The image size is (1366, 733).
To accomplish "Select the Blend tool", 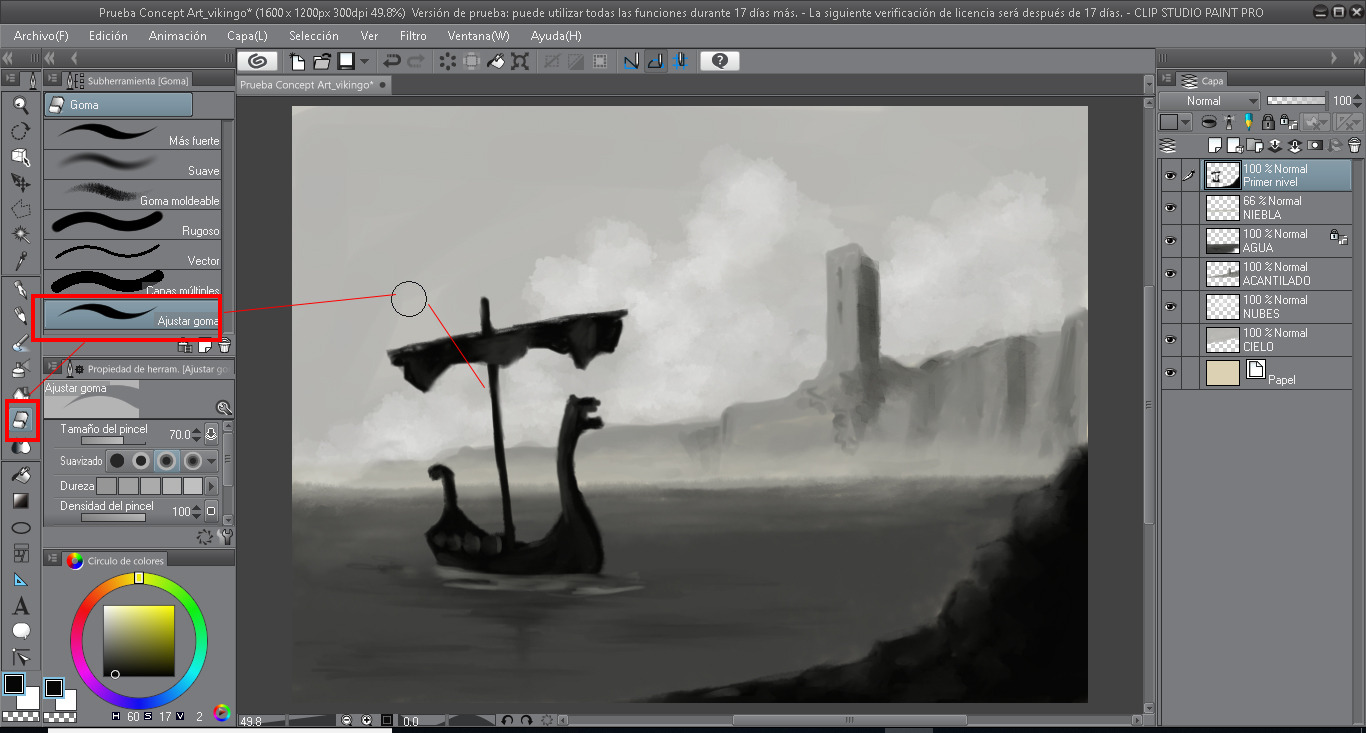I will point(20,448).
